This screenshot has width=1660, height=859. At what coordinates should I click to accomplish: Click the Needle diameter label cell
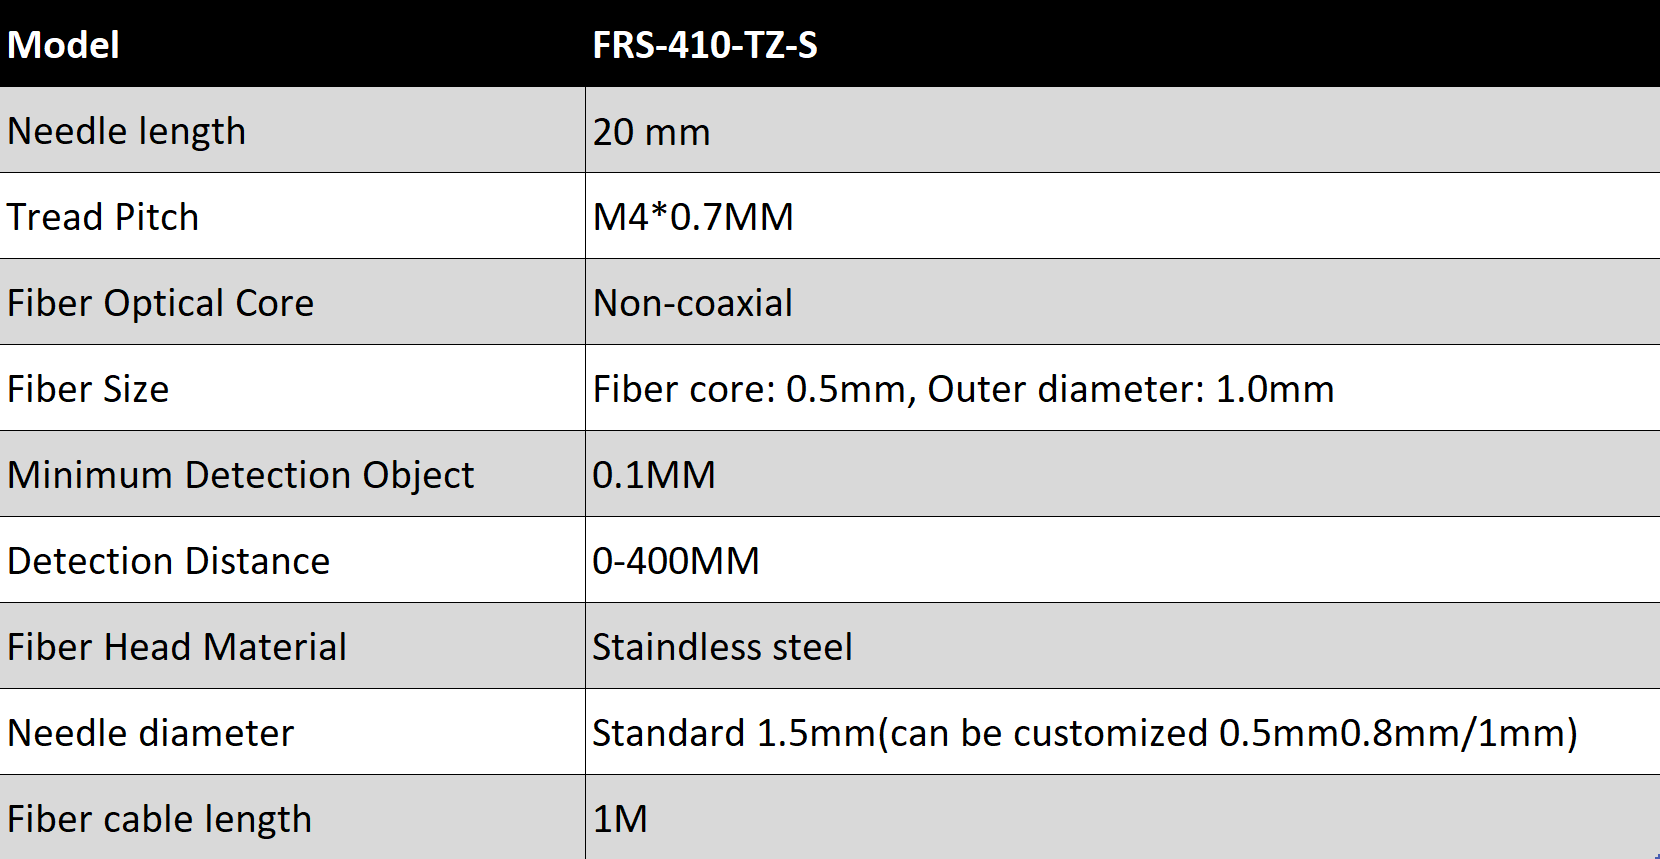(292, 732)
